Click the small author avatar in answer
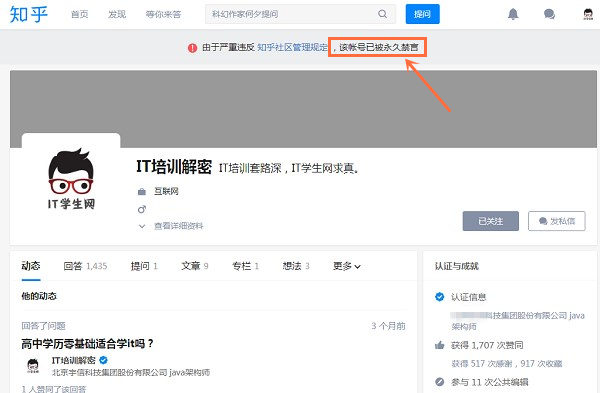The image size is (600, 393). (33, 365)
